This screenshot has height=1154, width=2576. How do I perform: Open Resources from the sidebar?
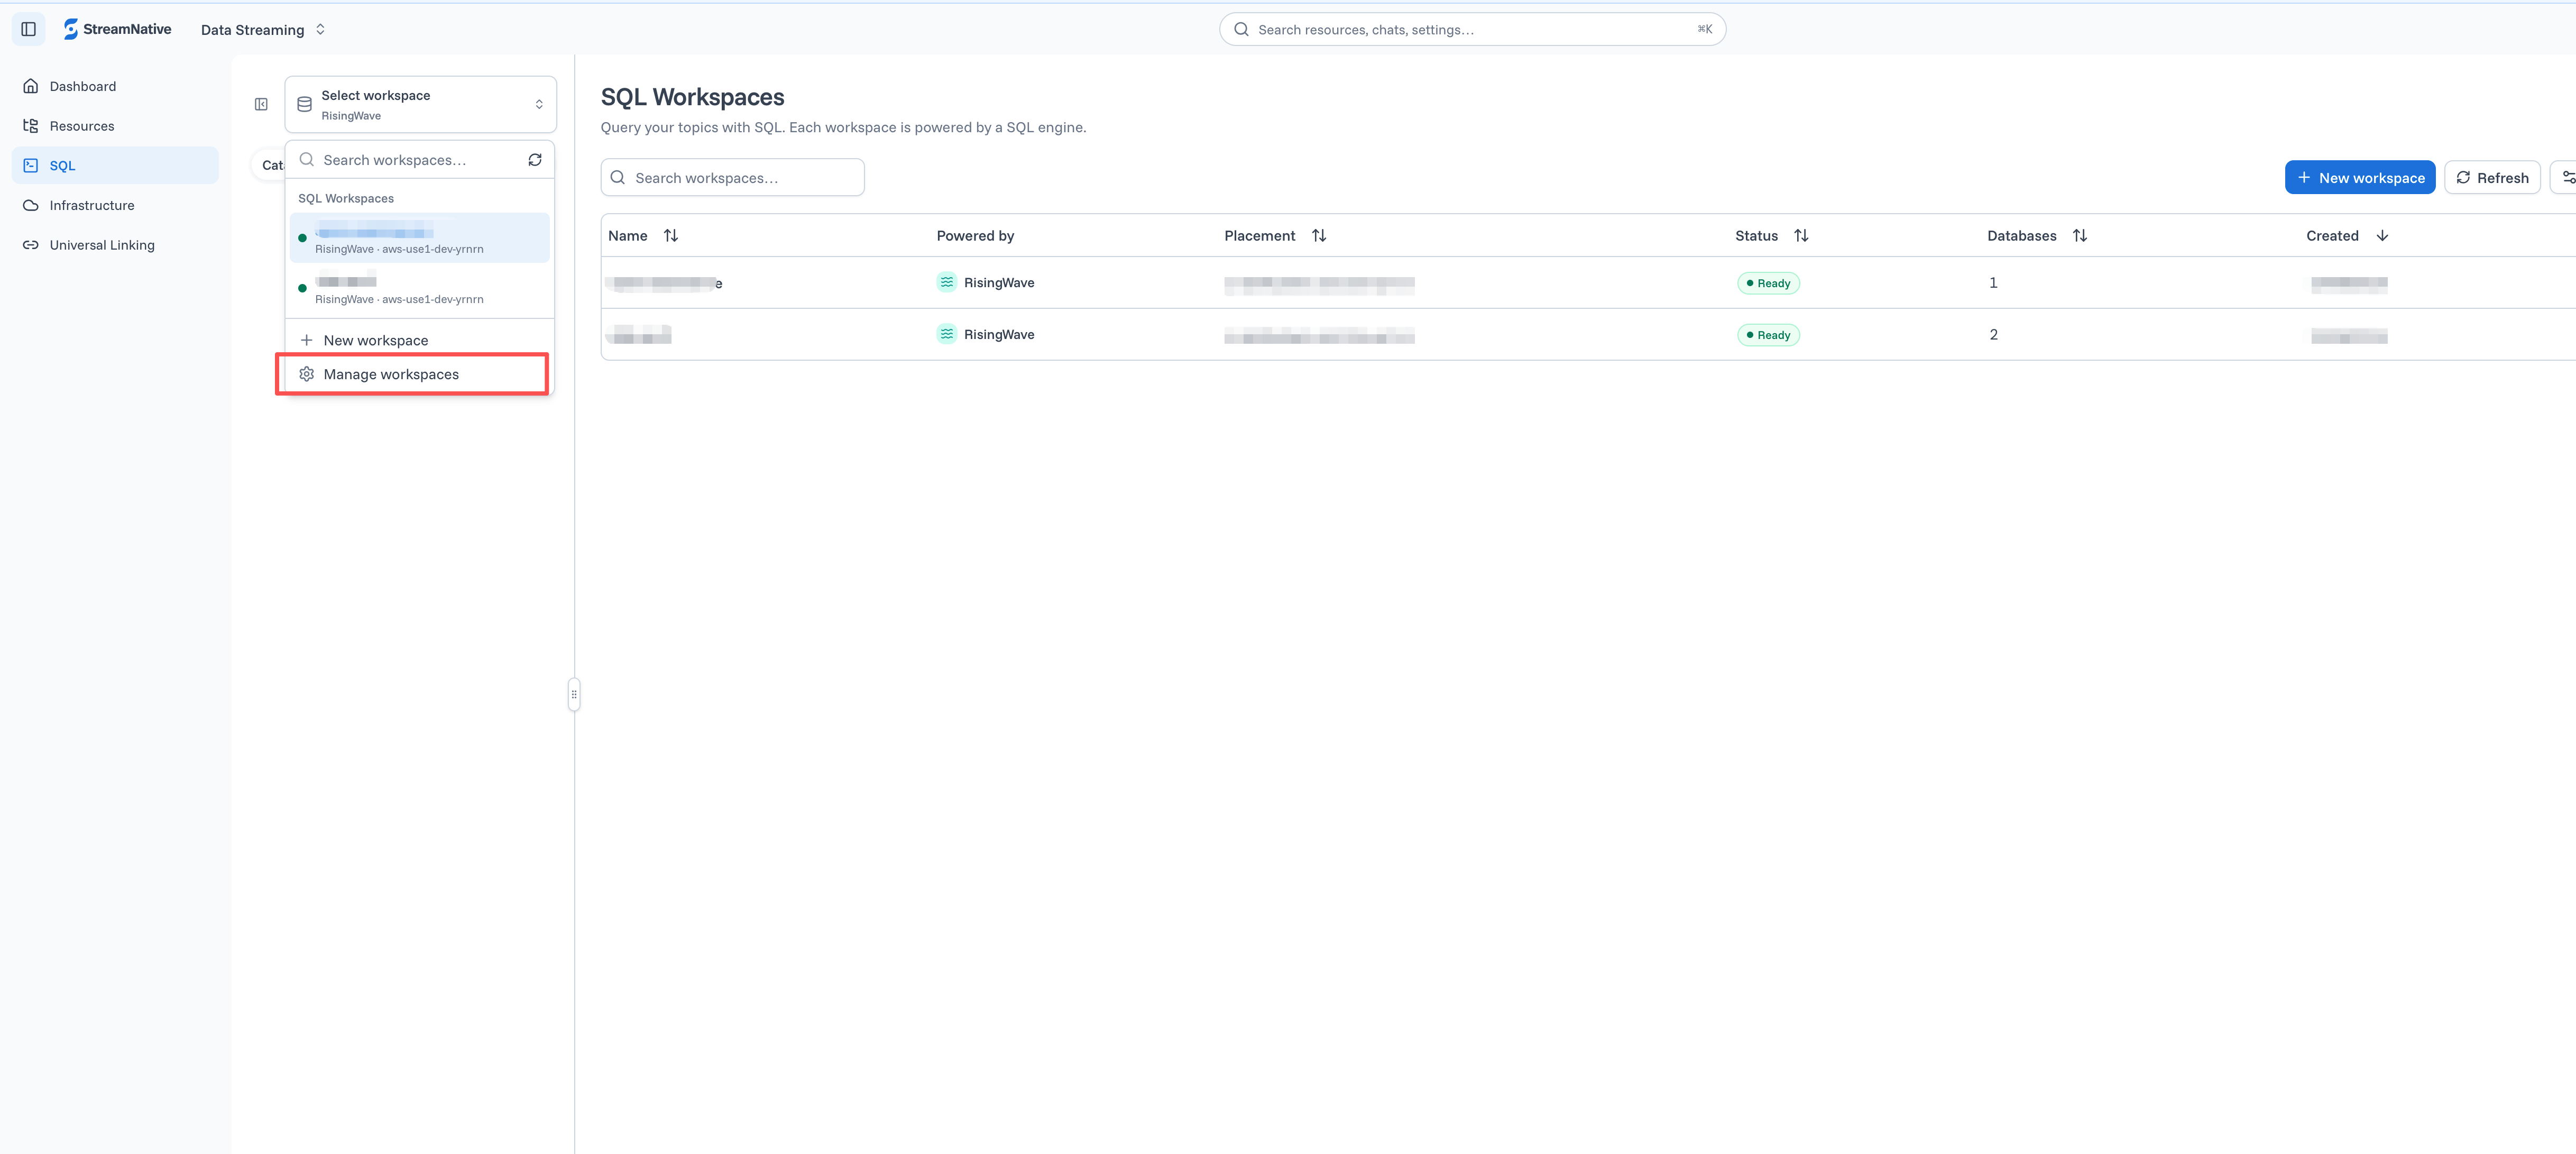(x=115, y=126)
